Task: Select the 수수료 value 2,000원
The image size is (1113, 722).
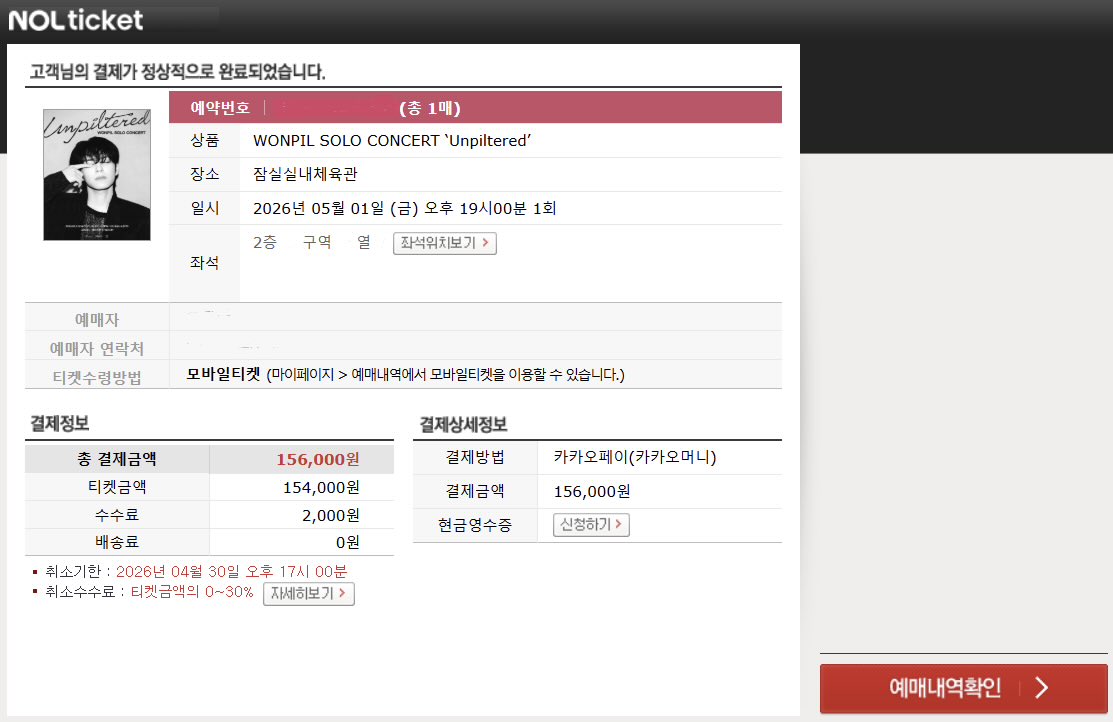Action: pyautogui.click(x=330, y=515)
